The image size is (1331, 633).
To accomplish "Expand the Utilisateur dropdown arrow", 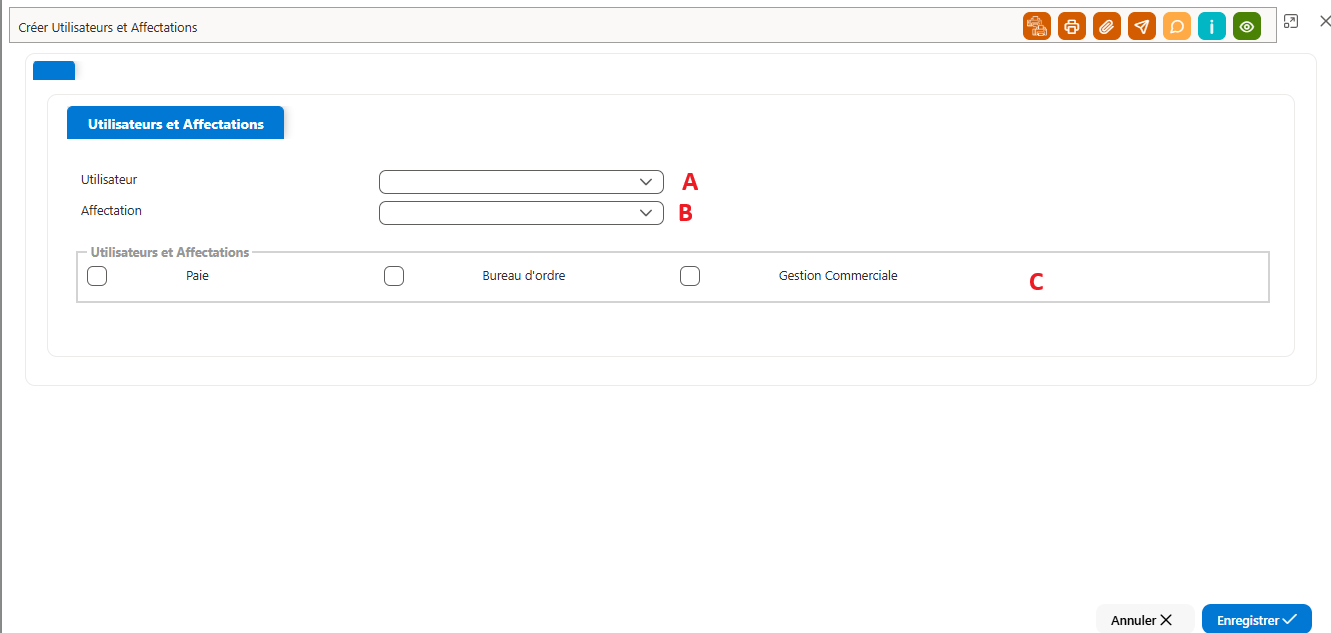I will (x=646, y=182).
